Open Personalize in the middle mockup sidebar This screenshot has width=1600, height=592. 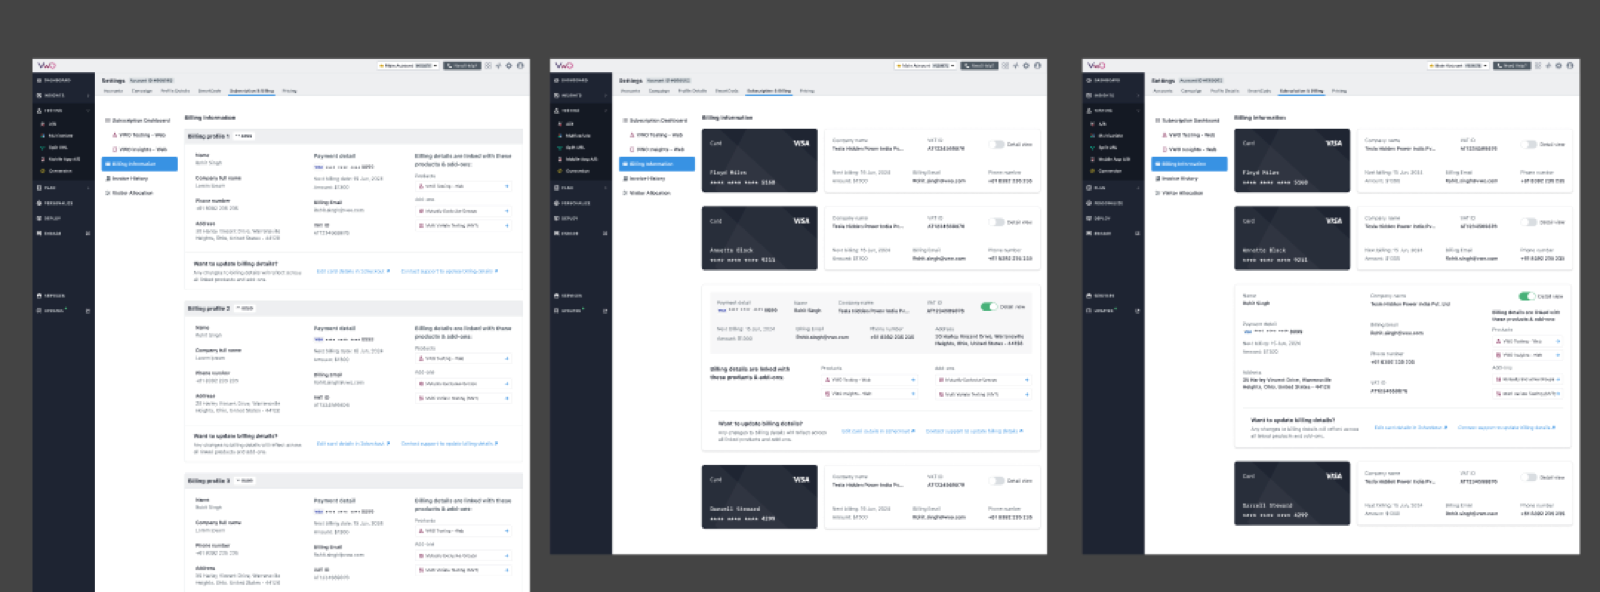[572, 203]
